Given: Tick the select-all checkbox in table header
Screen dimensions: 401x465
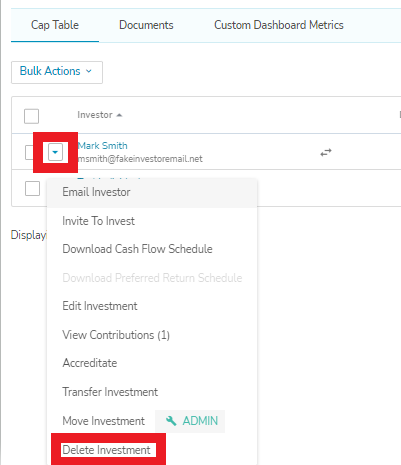Looking at the screenshot, I should [x=31, y=116].
